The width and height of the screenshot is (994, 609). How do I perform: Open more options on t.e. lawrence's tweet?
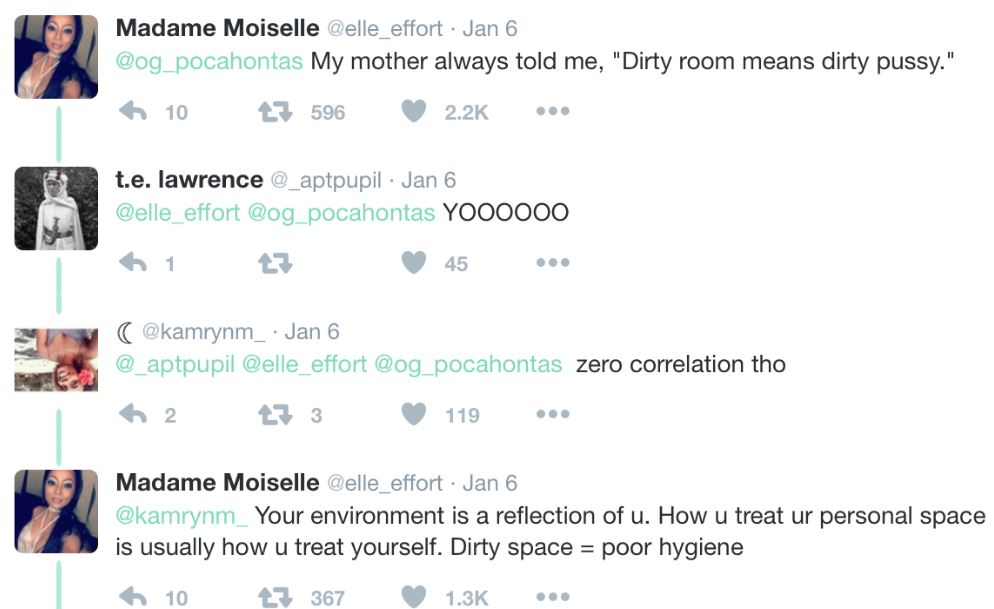click(x=552, y=263)
